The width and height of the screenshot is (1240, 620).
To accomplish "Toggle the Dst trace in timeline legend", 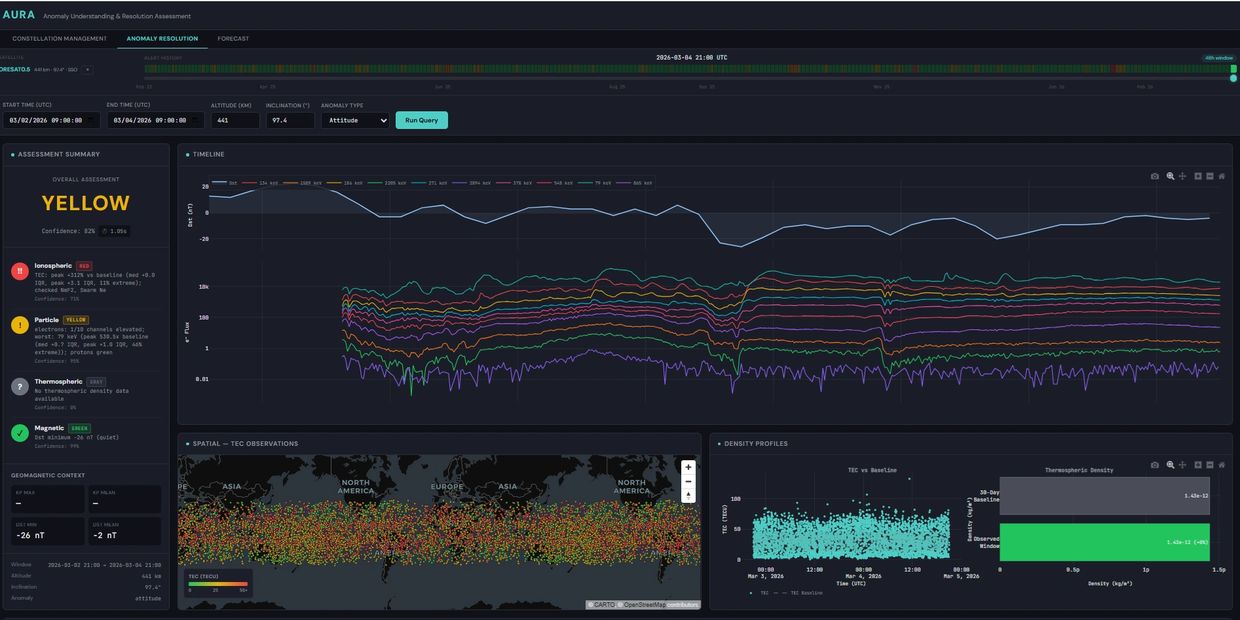I will click(x=225, y=183).
